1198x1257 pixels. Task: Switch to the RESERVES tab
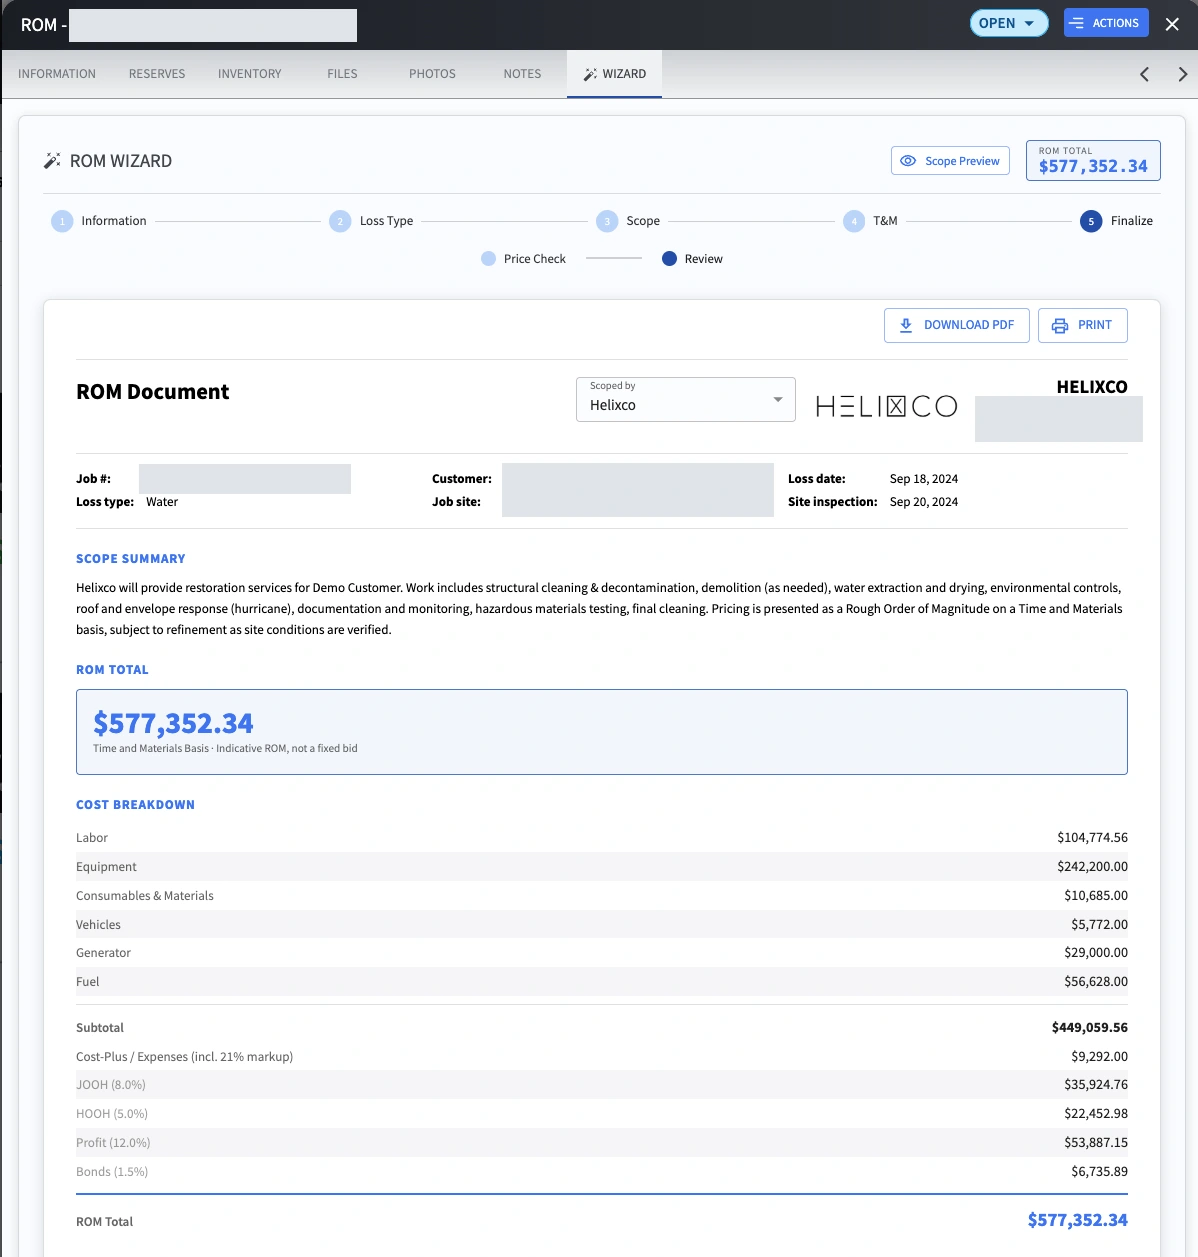[x=157, y=74]
